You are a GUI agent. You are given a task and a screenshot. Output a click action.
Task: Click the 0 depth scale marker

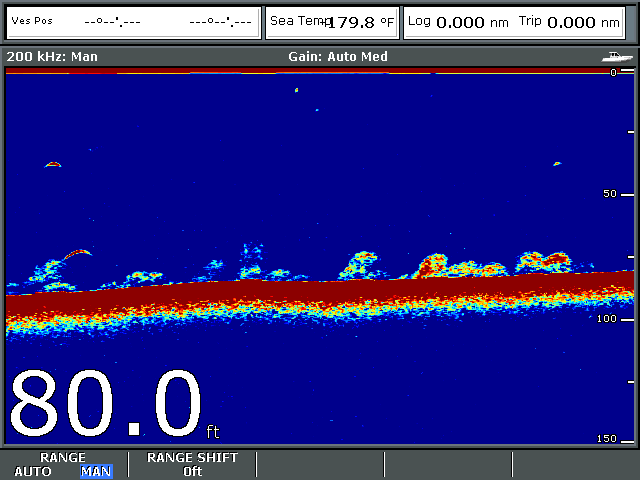(x=614, y=72)
